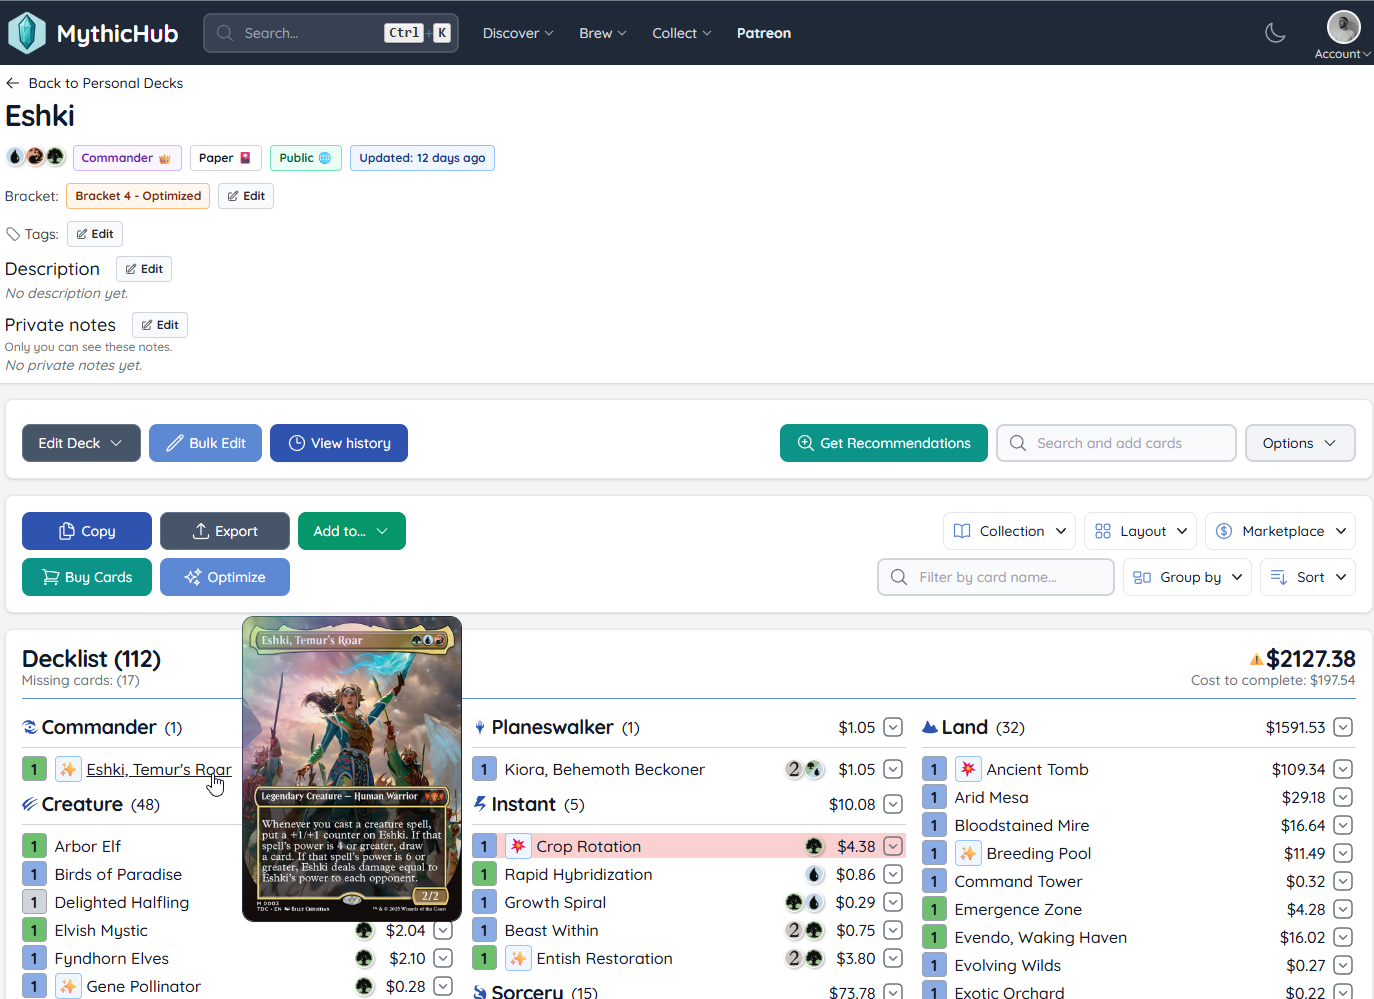The height and width of the screenshot is (999, 1374).
Task: Click the MythicHub gem logo
Action: pos(27,32)
